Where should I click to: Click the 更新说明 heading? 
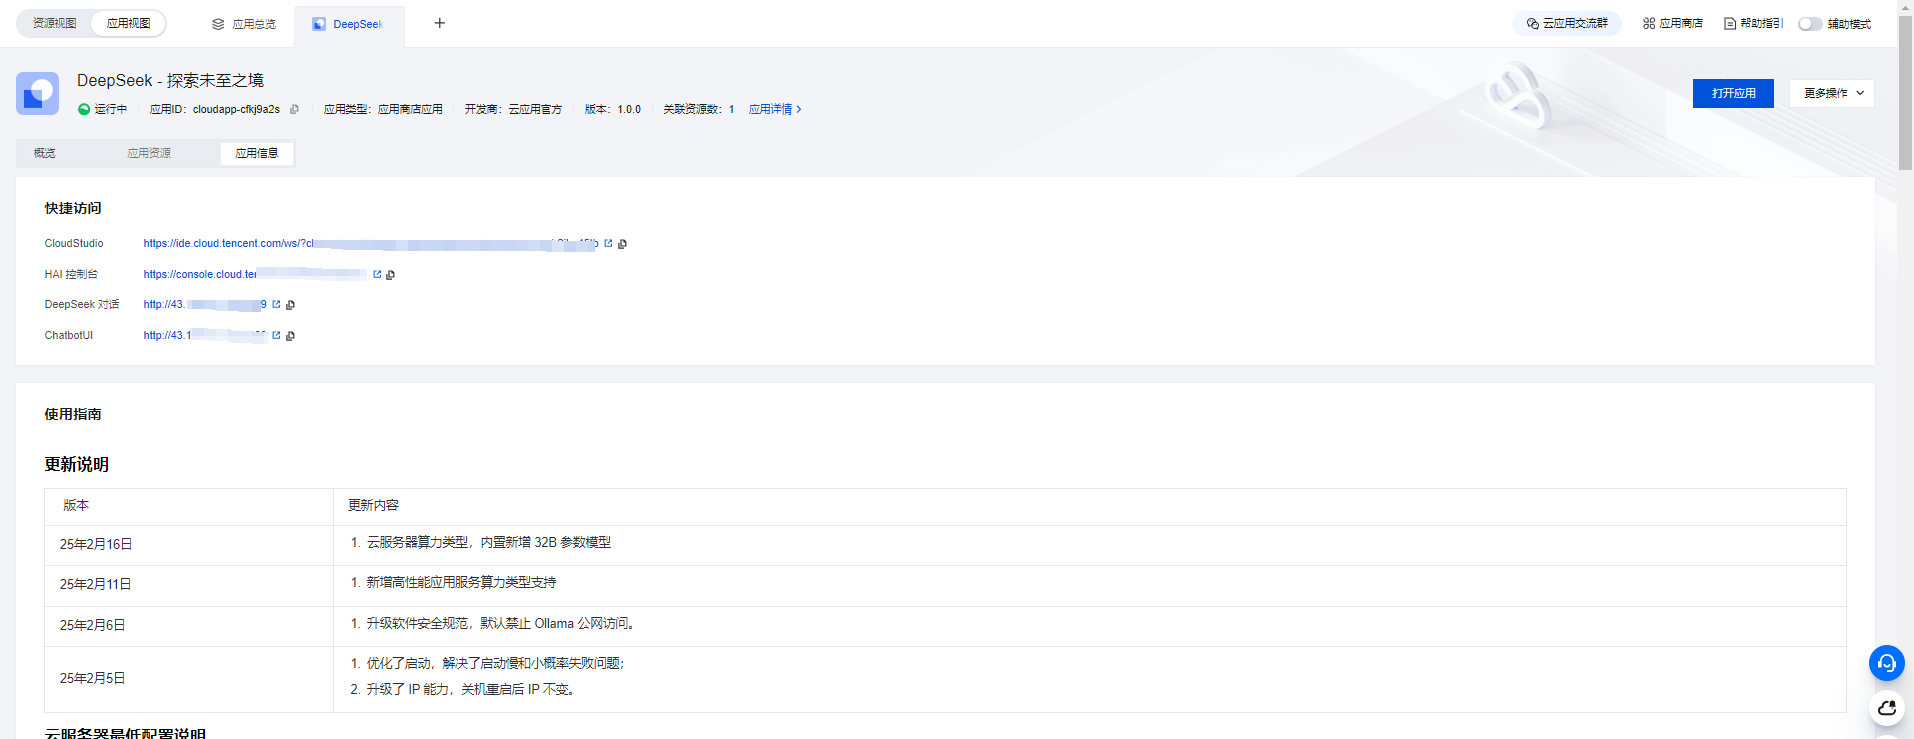click(77, 464)
